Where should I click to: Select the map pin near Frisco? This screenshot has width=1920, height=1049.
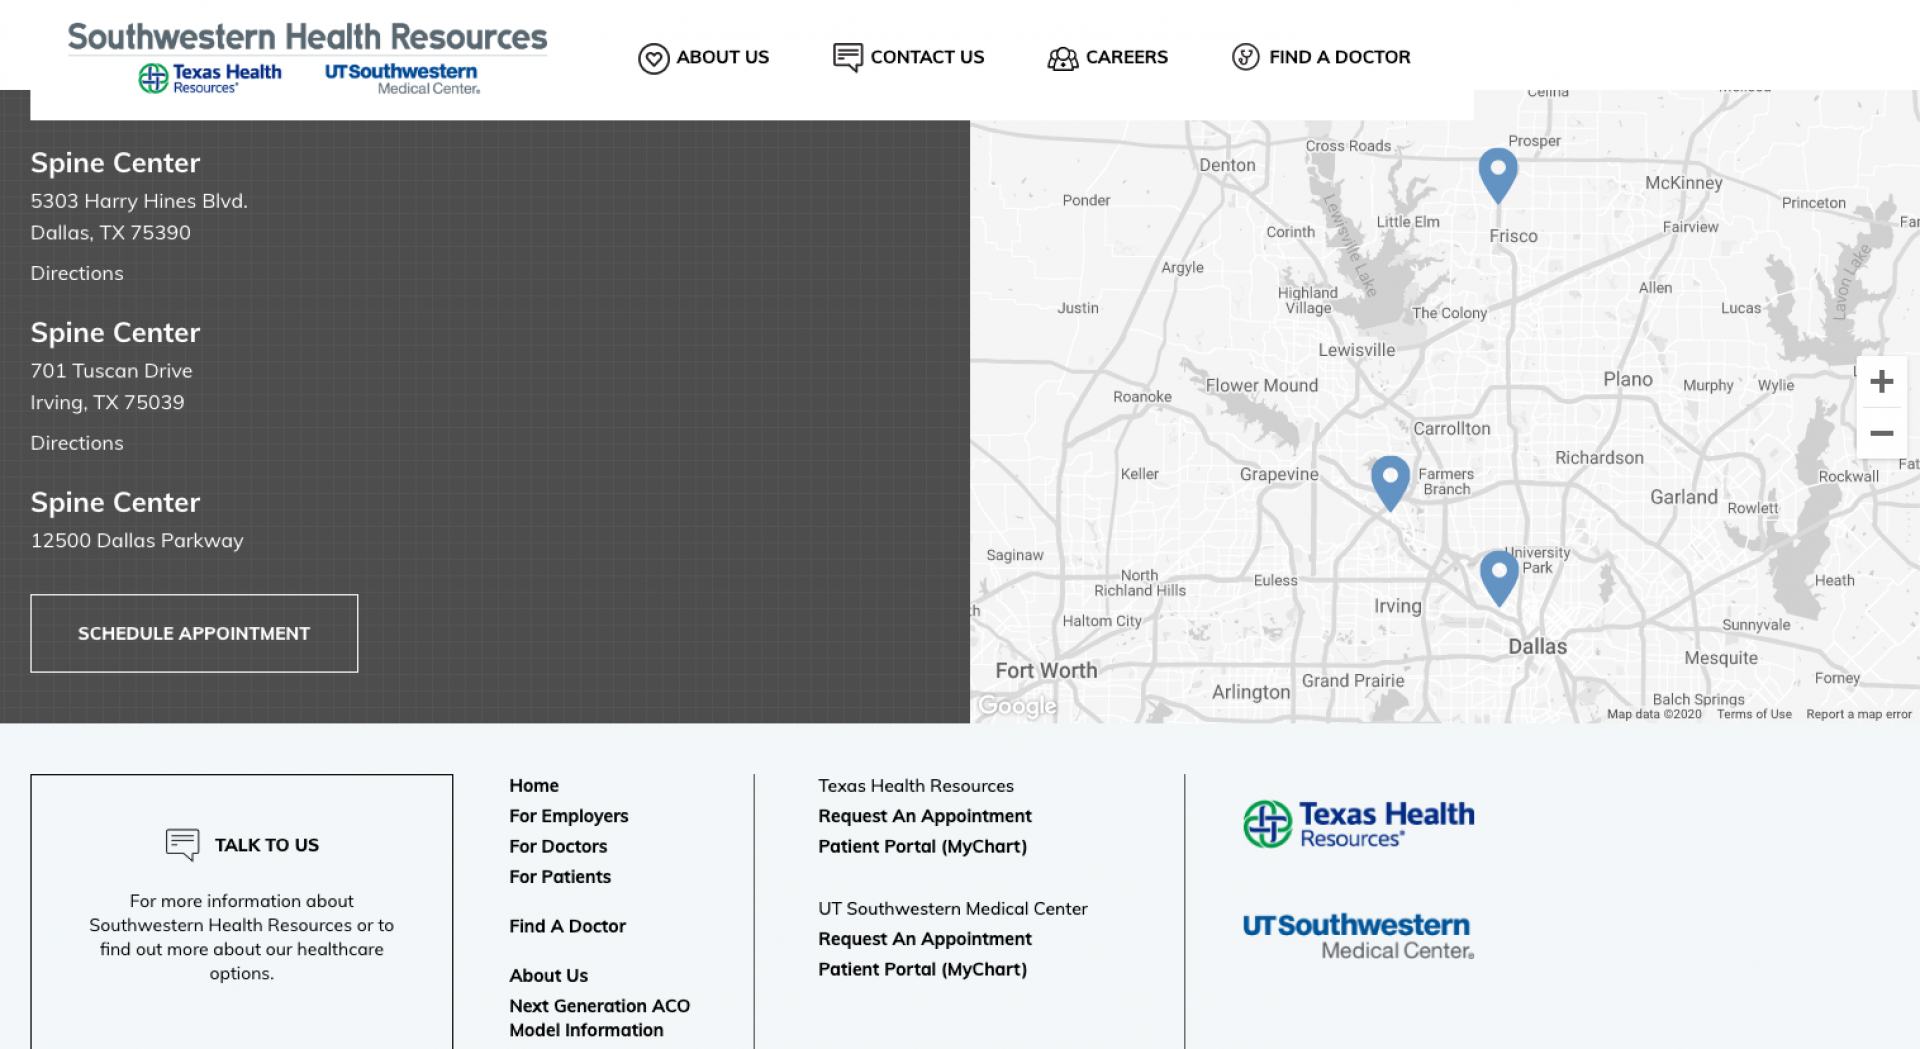[x=1497, y=171]
